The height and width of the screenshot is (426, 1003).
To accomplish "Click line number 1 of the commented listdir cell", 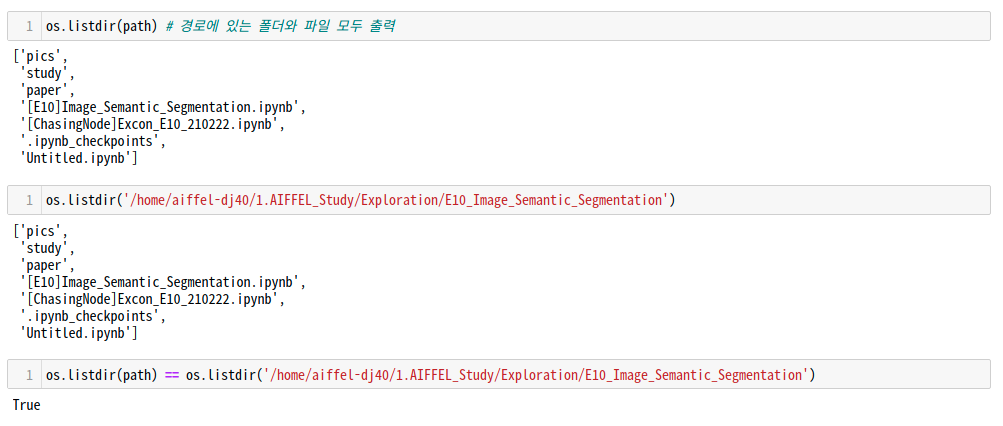I will tap(29, 26).
